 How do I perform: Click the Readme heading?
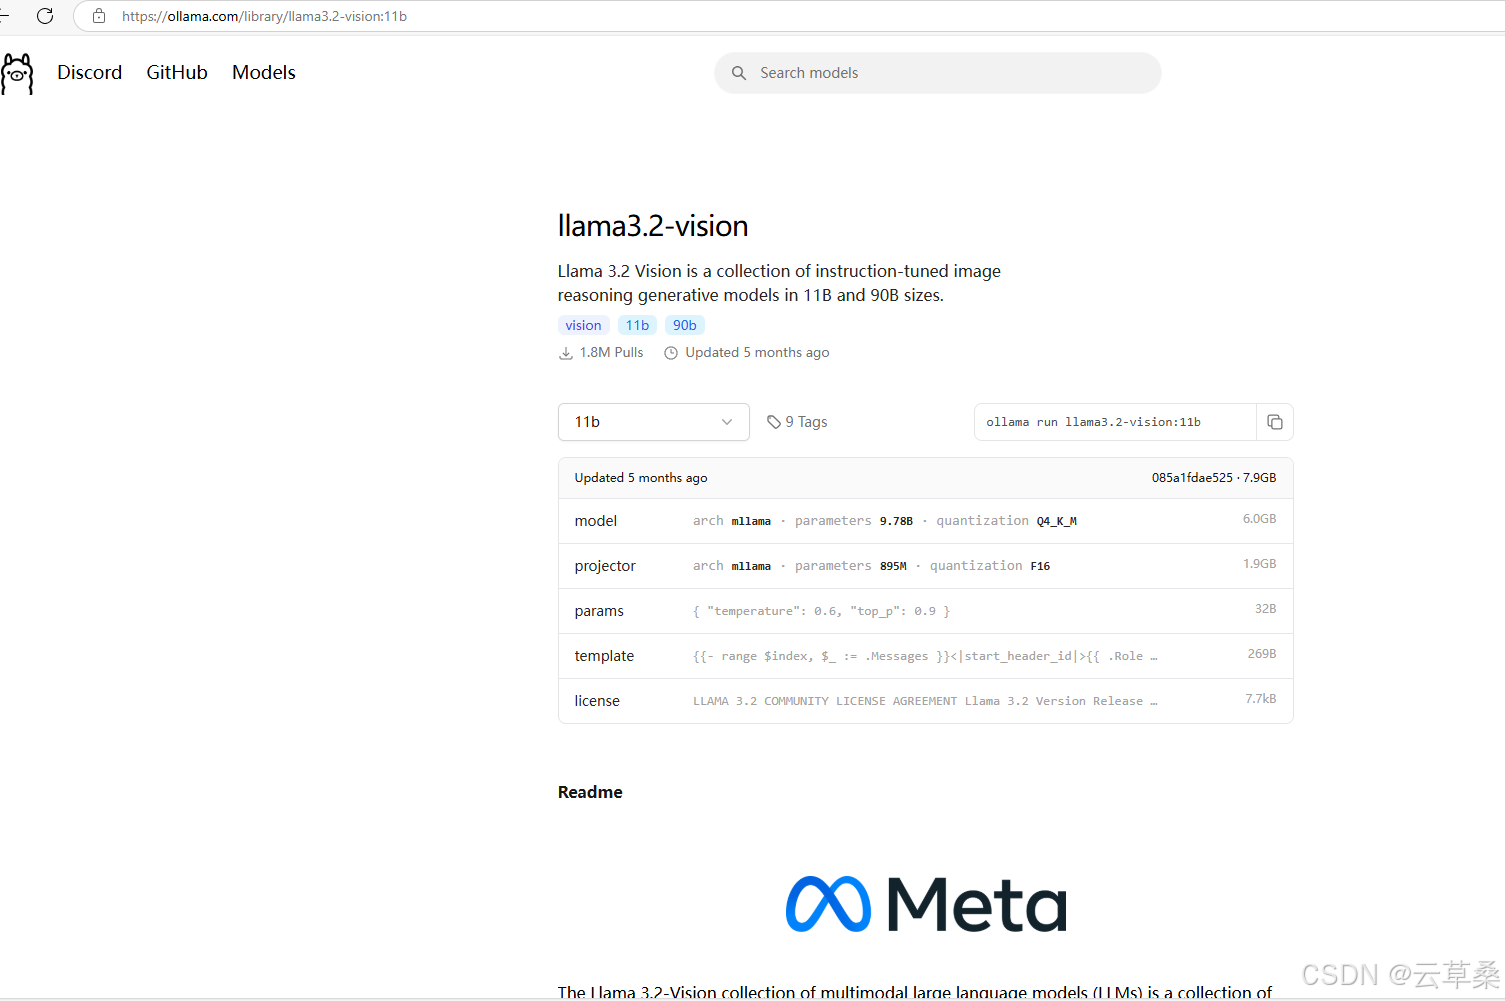(590, 792)
